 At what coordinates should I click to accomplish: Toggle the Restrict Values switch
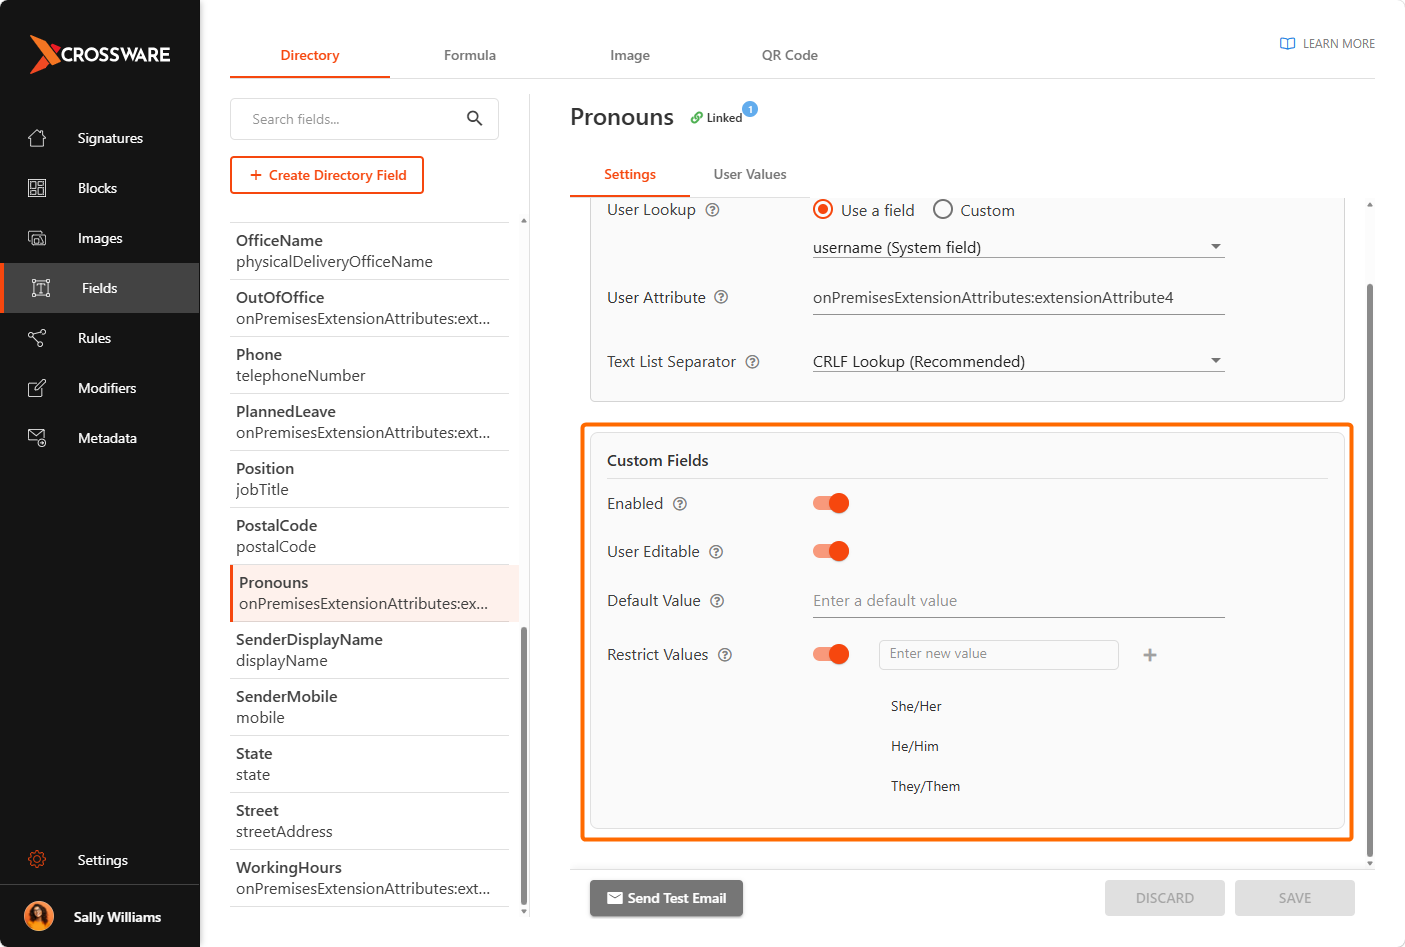(x=831, y=654)
